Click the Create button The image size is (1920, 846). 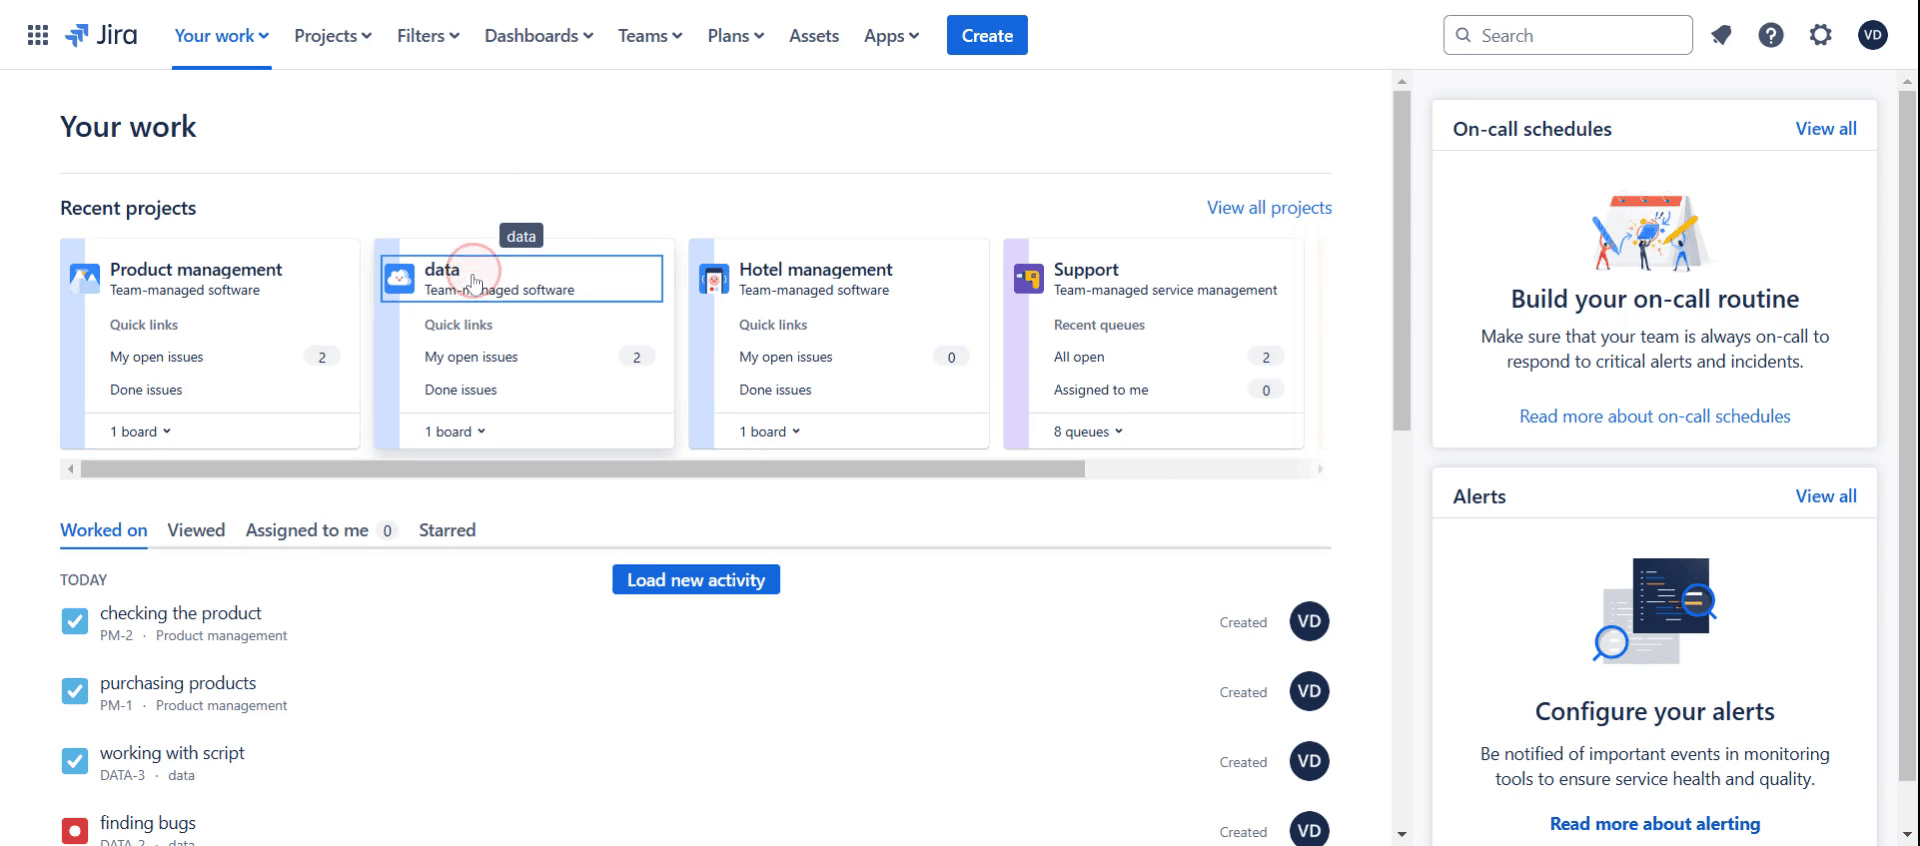pos(987,35)
